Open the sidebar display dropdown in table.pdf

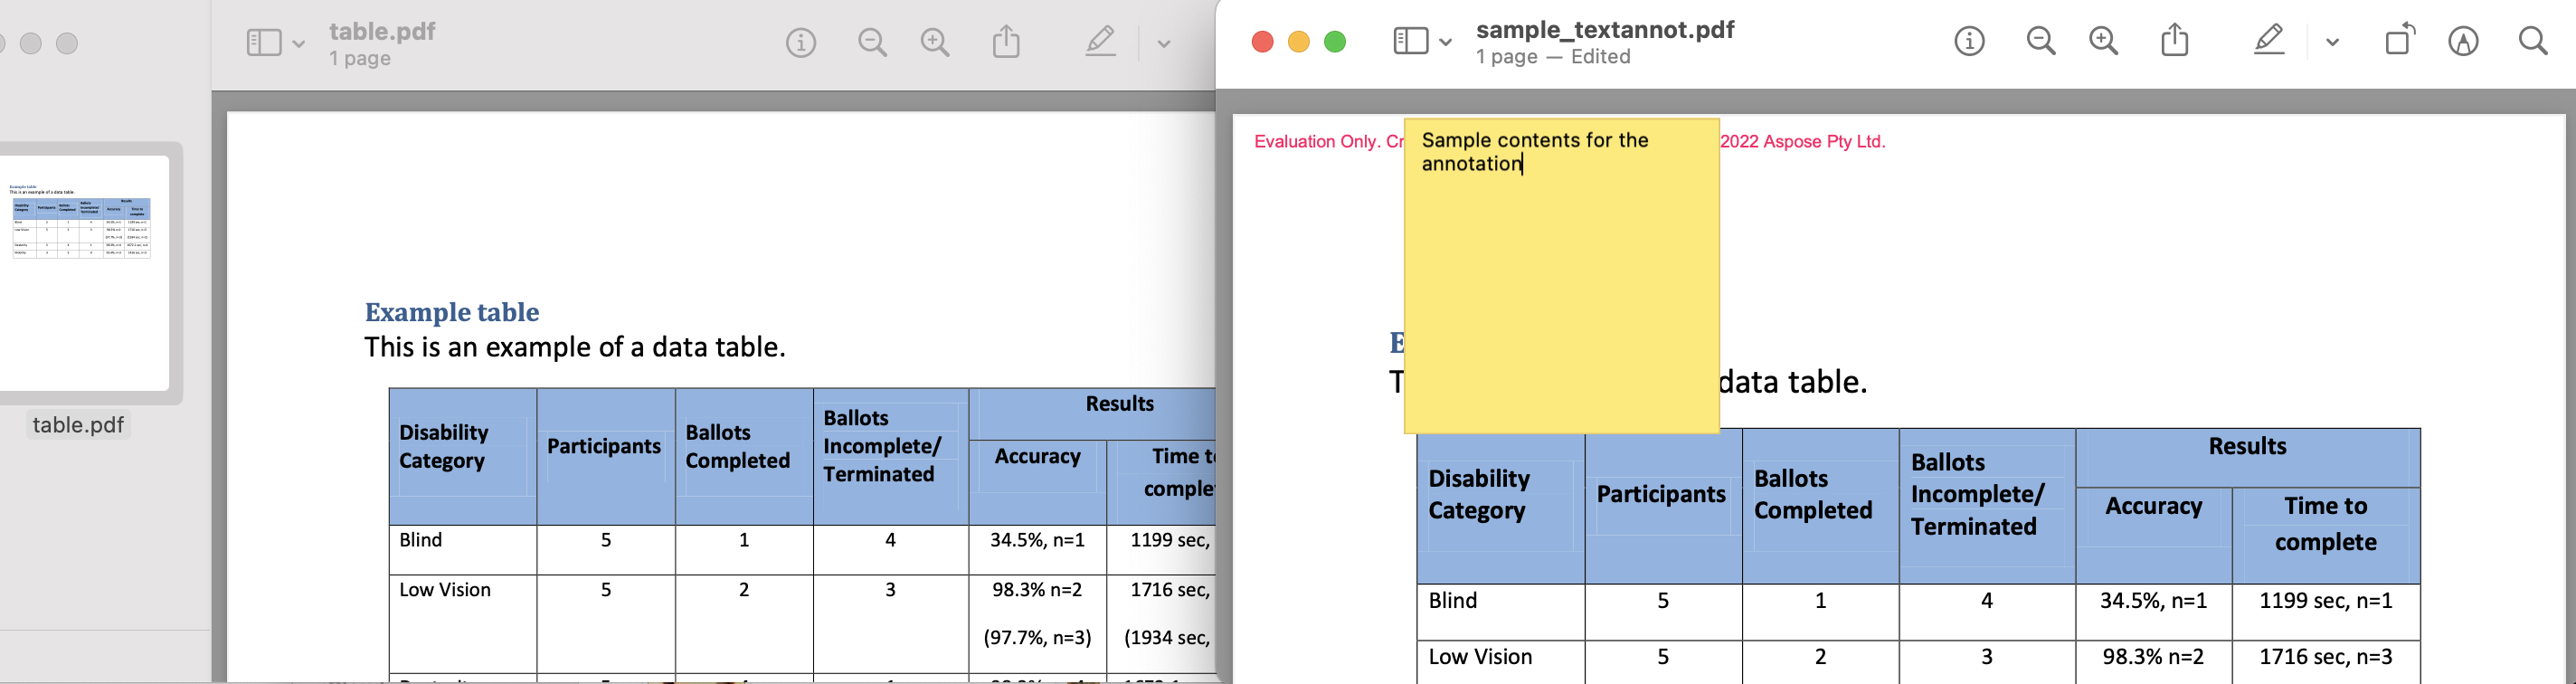pos(298,44)
